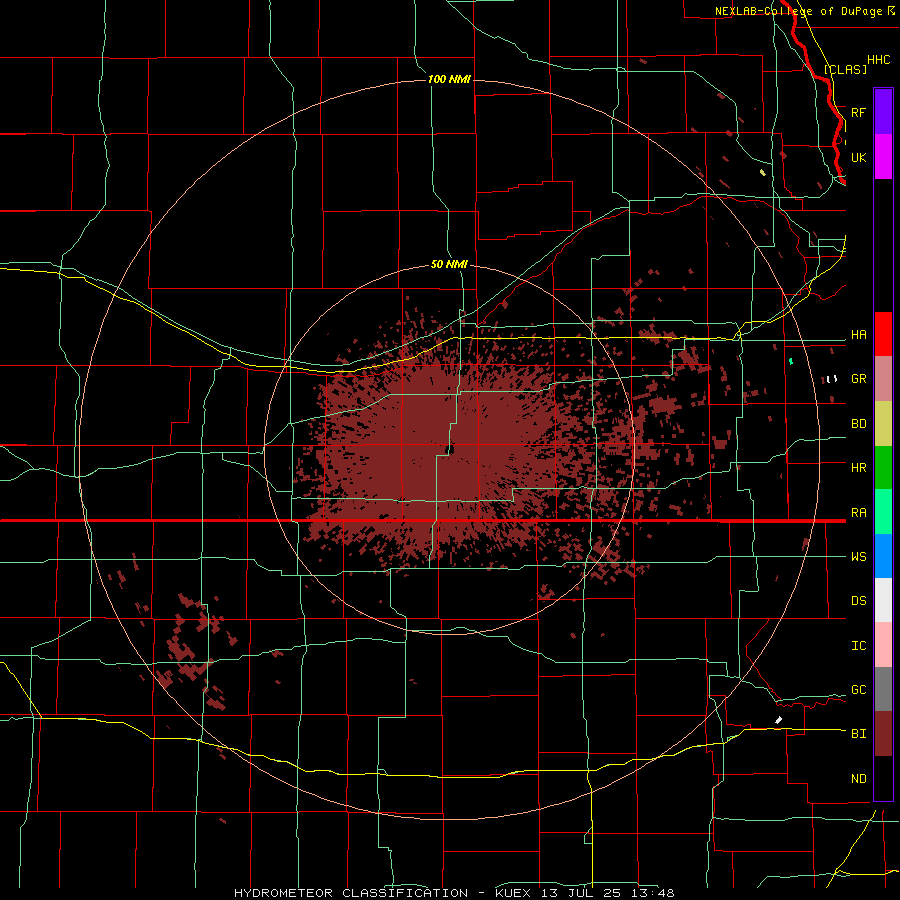Click the 'UK' legend label
Screen dimensions: 900x900
pyautogui.click(x=859, y=157)
